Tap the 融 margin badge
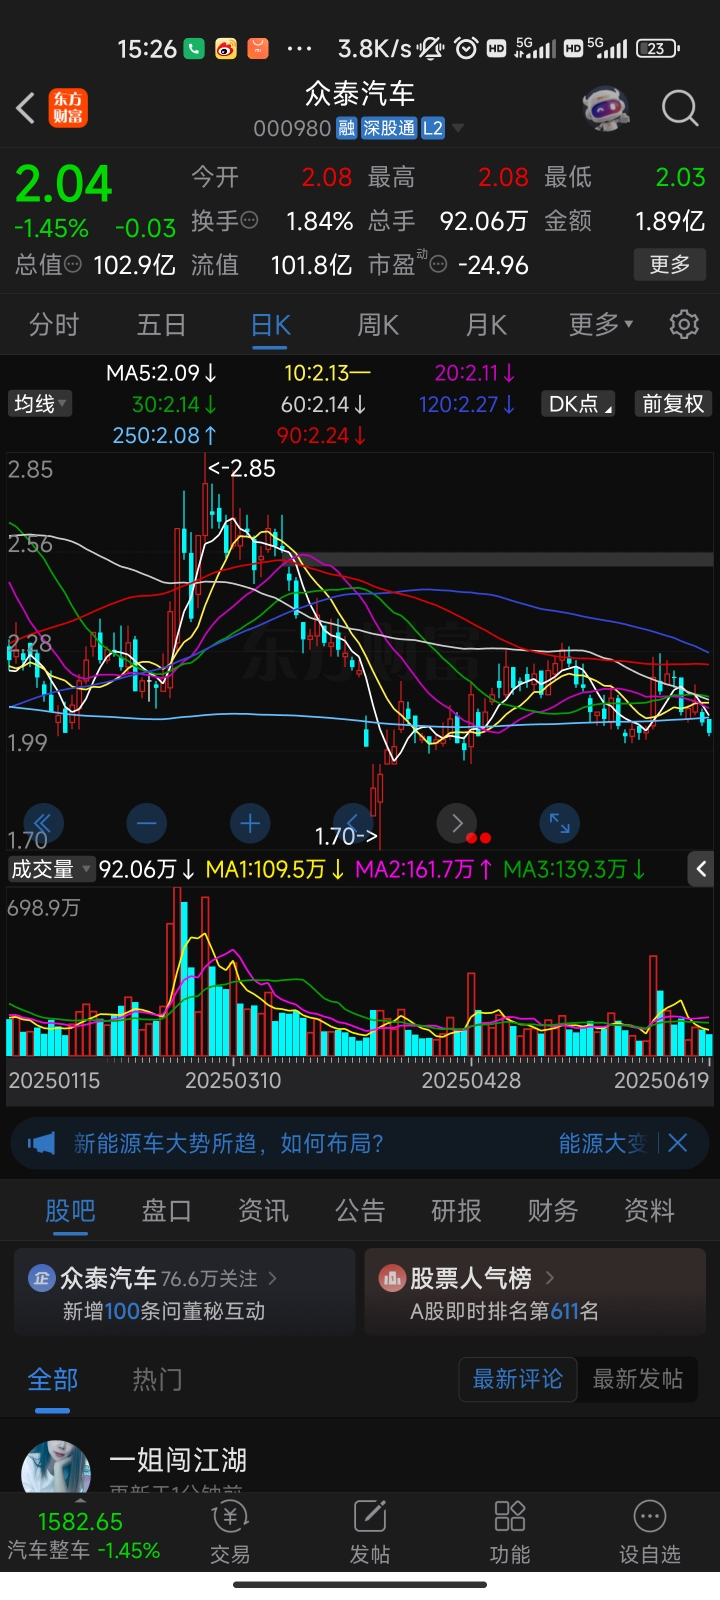 click(x=346, y=128)
